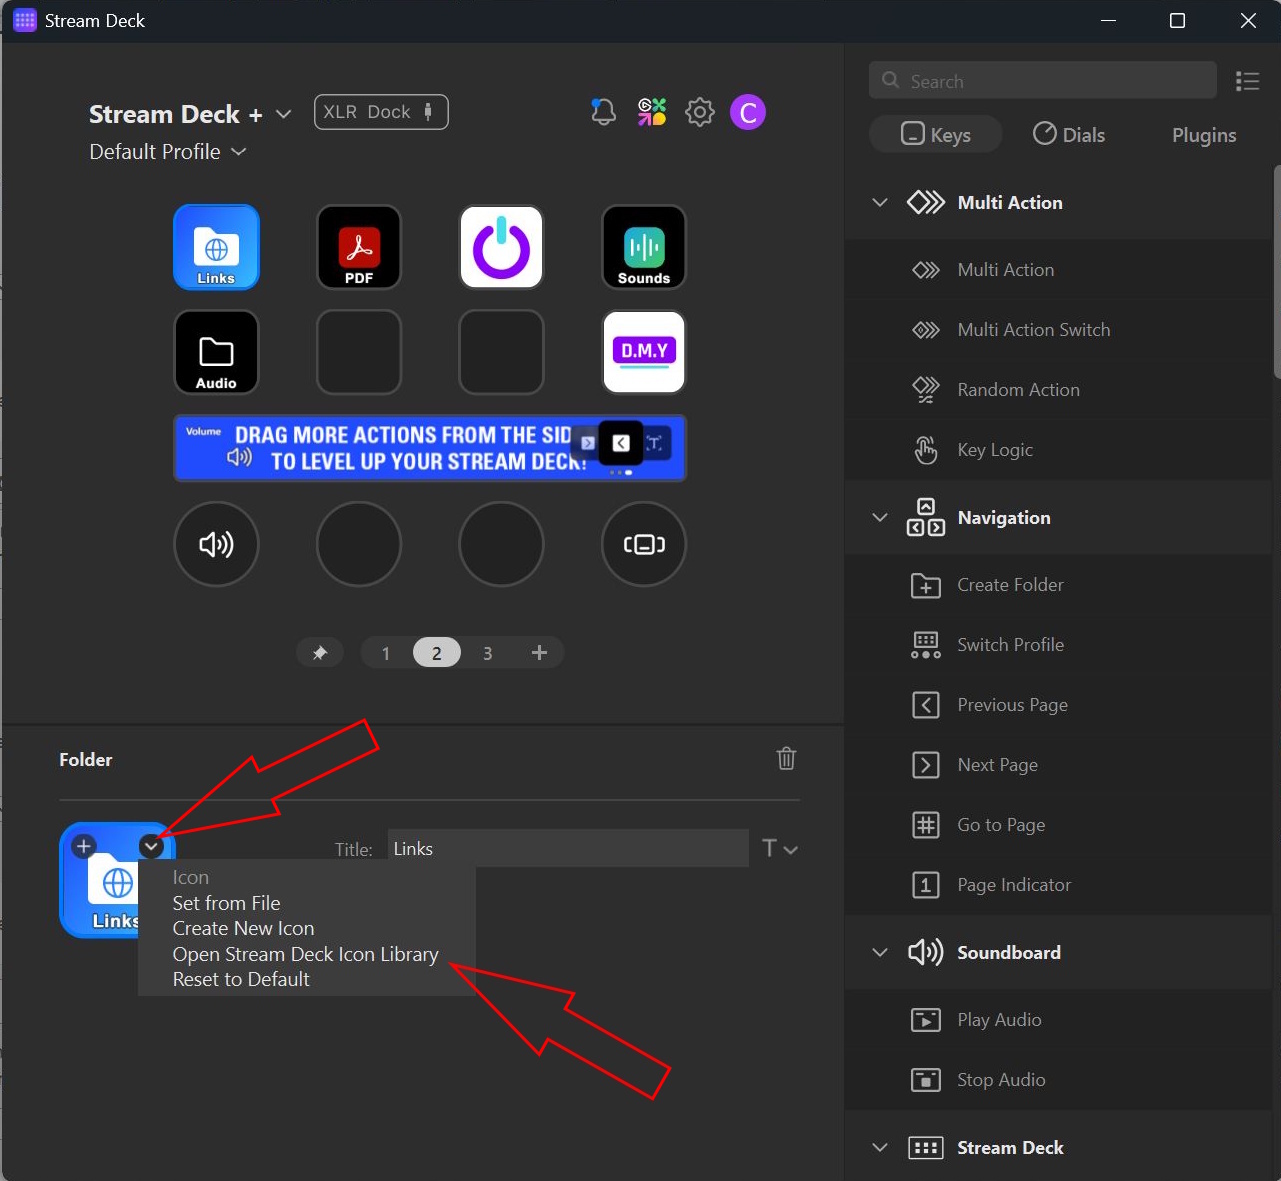Open the colorful Marketplace icon

point(652,112)
